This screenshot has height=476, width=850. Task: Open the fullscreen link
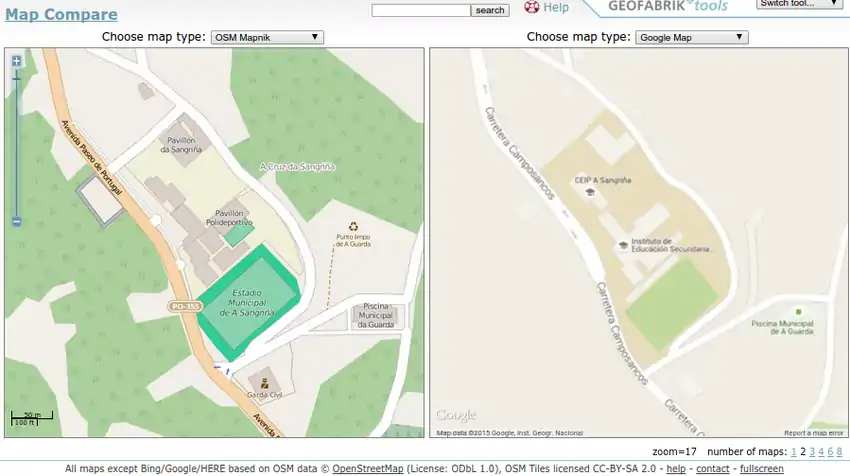pos(762,468)
